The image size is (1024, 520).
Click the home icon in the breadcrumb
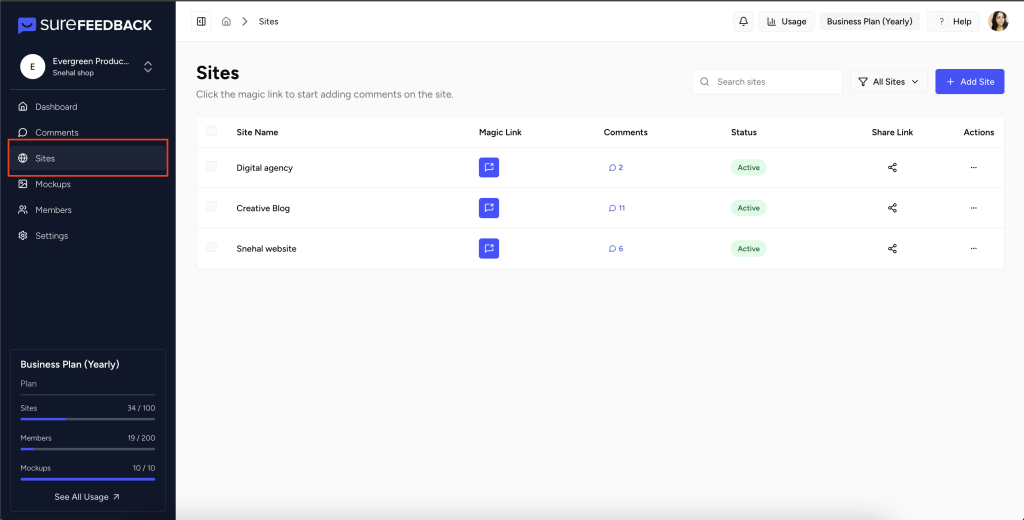[226, 21]
